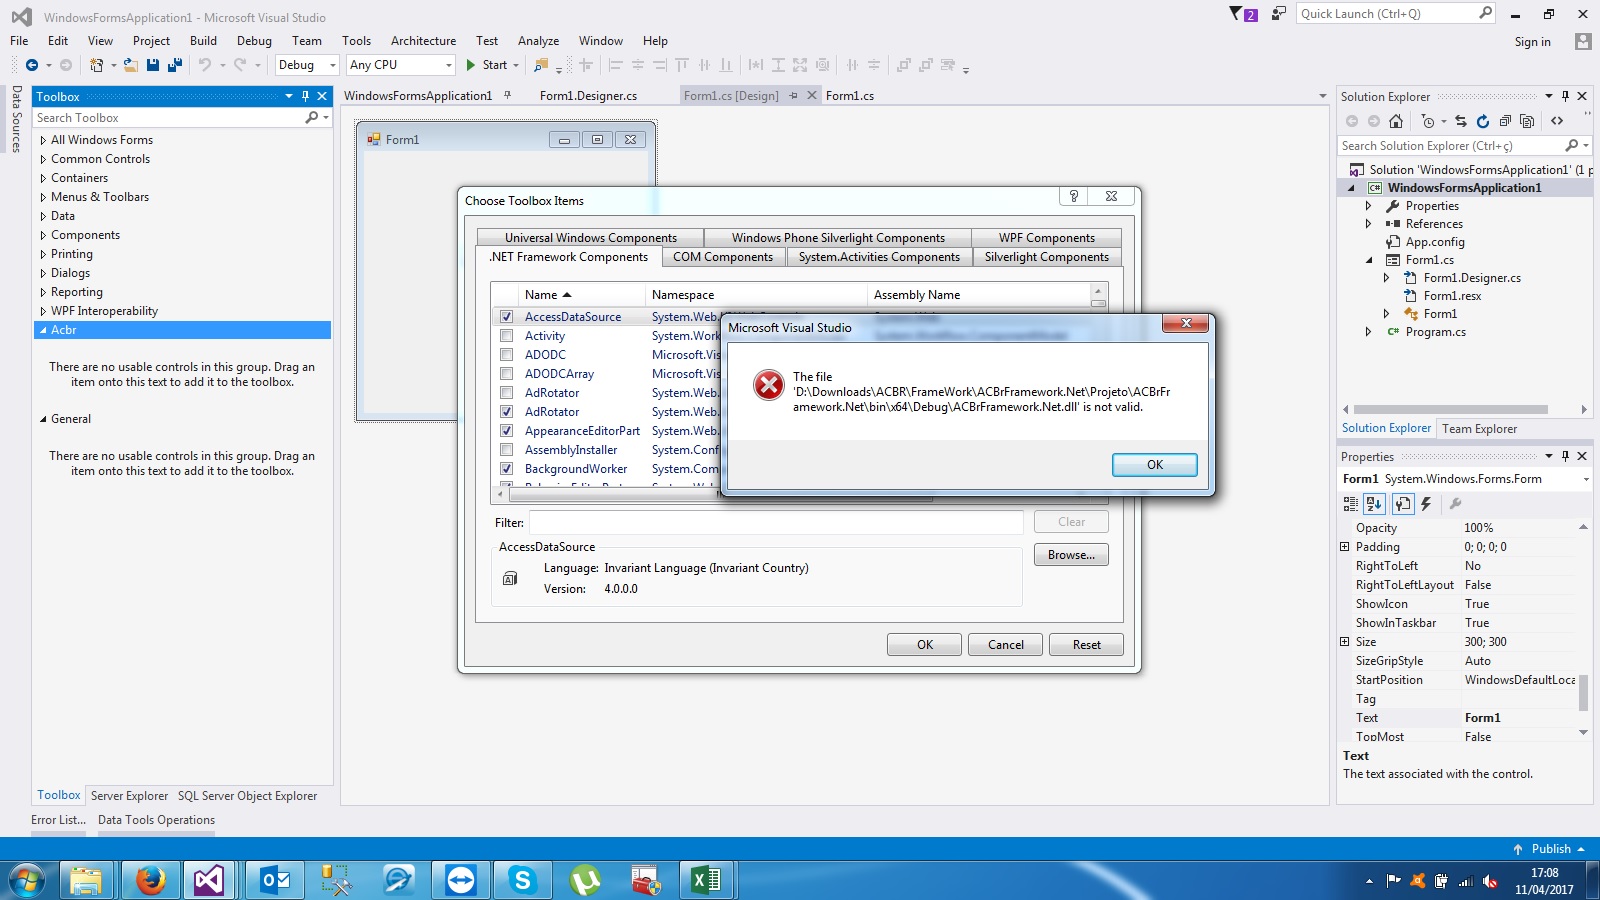
Task: Click the Events lightning icon in Properties
Action: point(1426,504)
